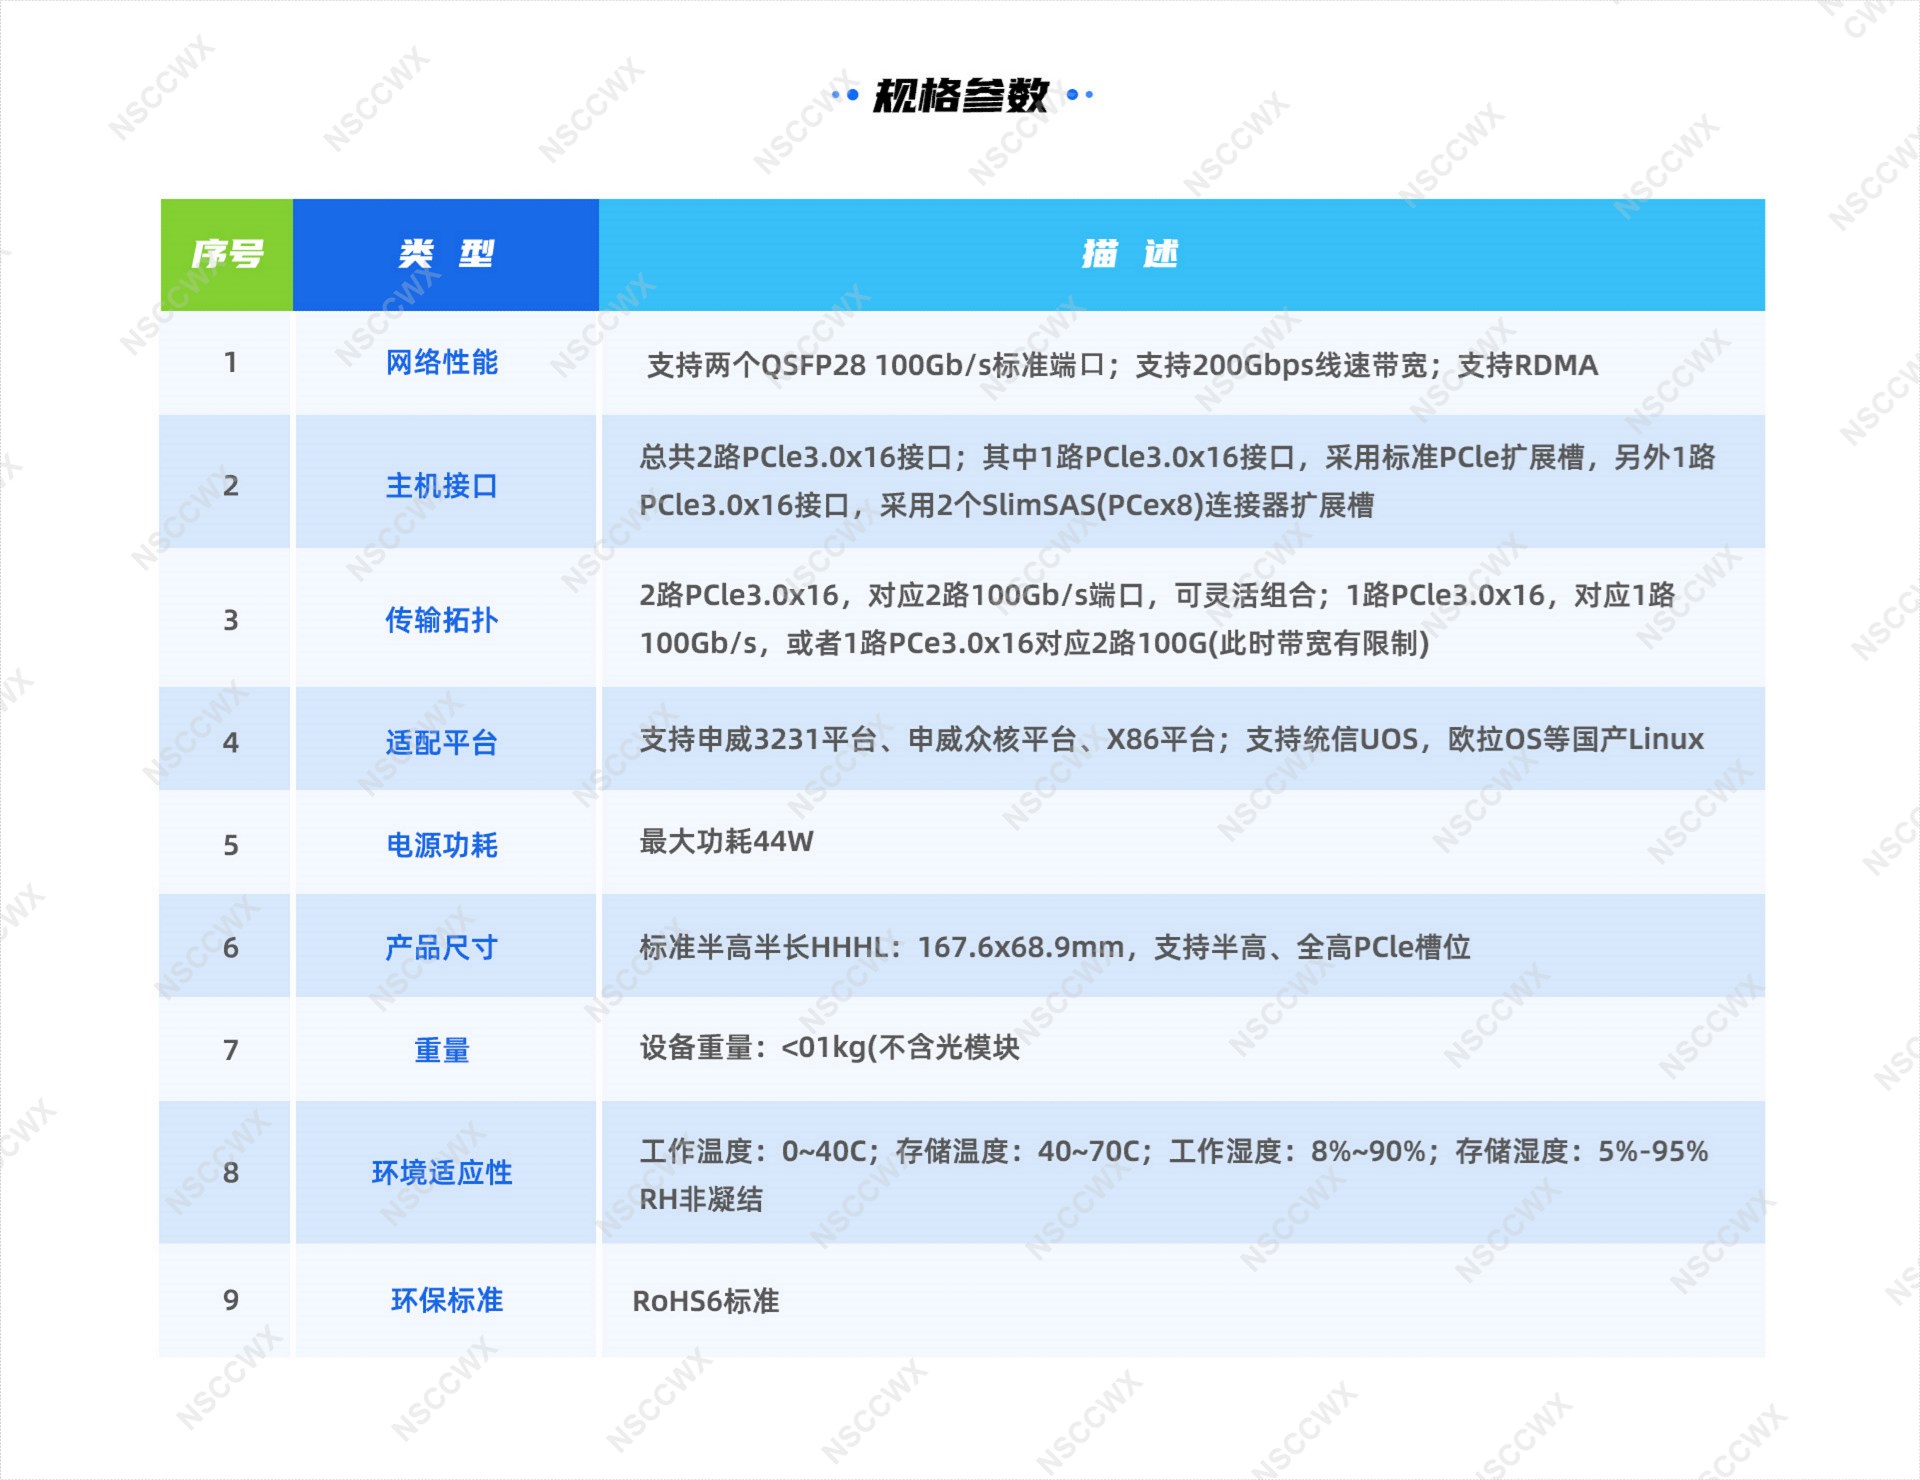Click sequence number 6 in 产品尺寸 row
1920x1480 pixels.
pyautogui.click(x=230, y=947)
